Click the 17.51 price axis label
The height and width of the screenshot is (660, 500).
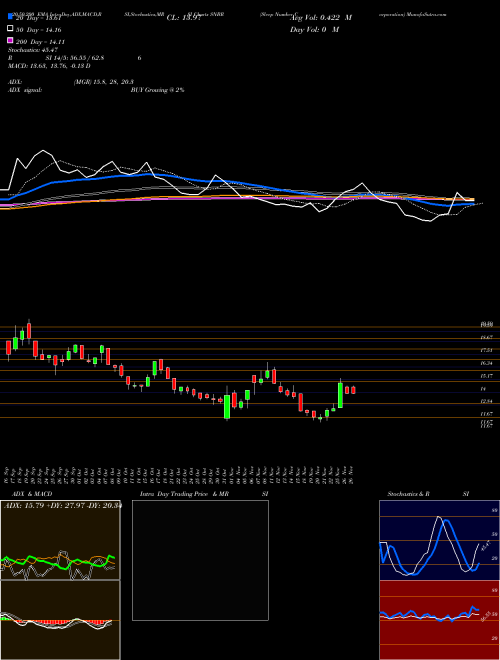[486, 350]
